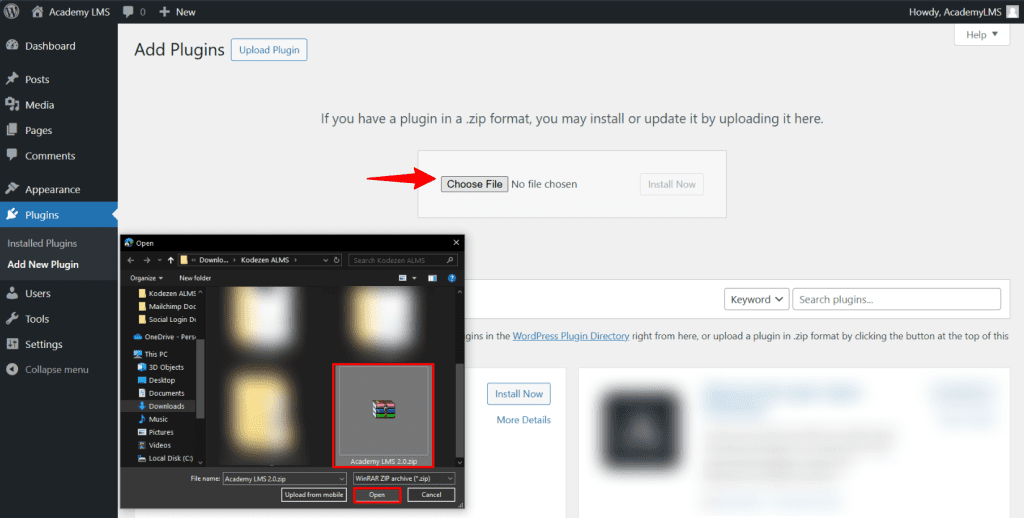Open Posts from the sidebar
The image size is (1024, 518).
37,79
